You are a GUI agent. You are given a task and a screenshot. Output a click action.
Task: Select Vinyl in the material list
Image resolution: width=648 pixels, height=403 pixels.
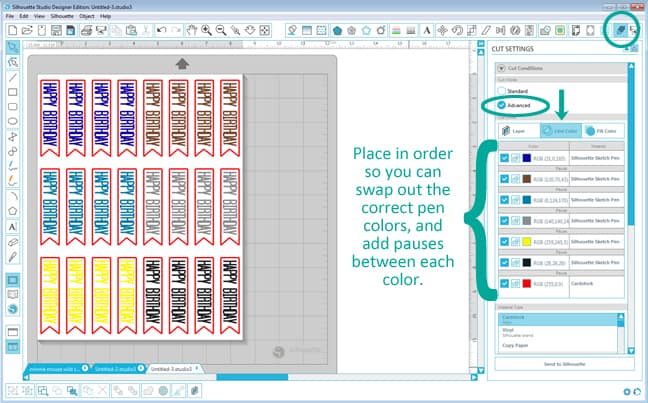(x=558, y=332)
